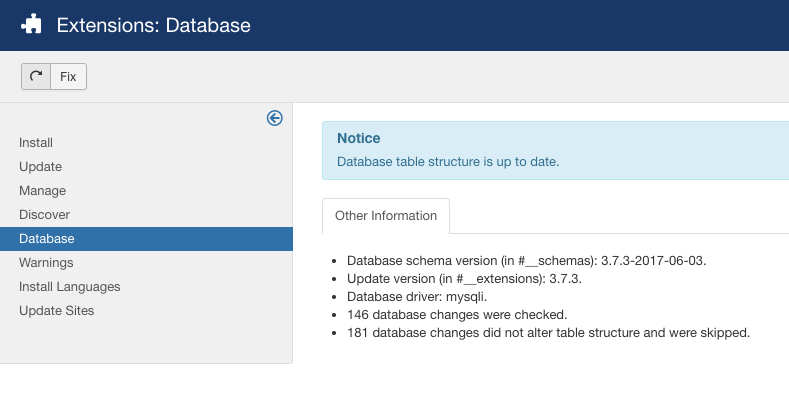Screen dimensions: 789x400
Task: Switch to the Other Information tab
Action: click(x=386, y=216)
